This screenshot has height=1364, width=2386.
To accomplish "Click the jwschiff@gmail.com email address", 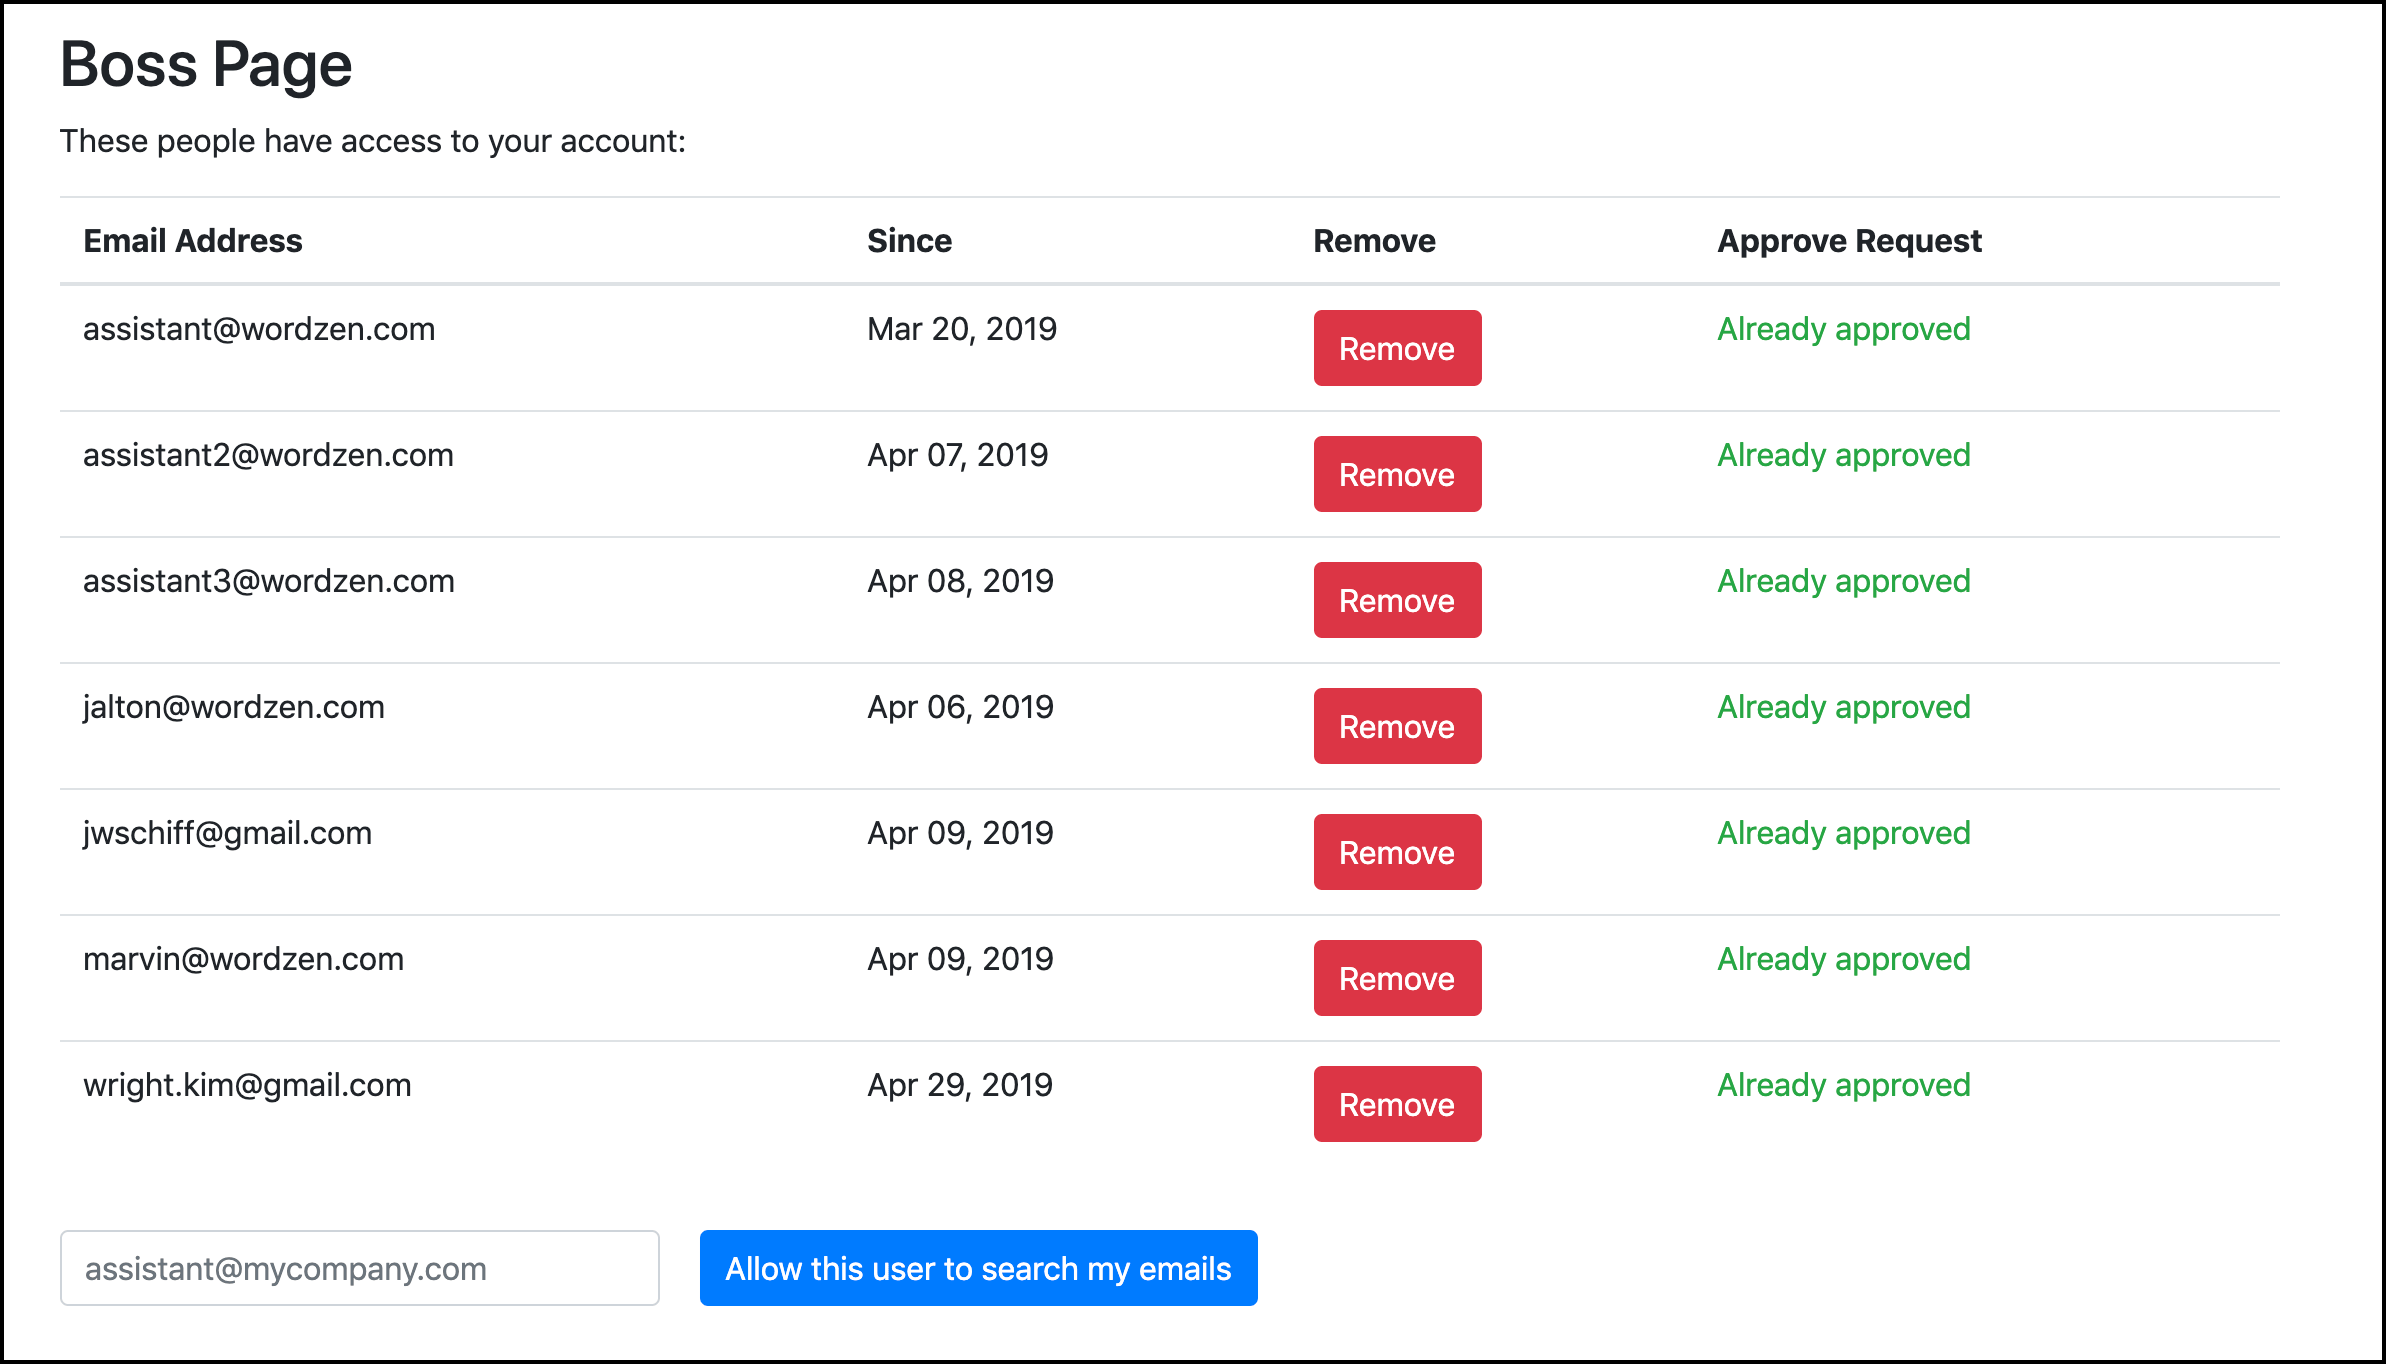I will click(227, 833).
